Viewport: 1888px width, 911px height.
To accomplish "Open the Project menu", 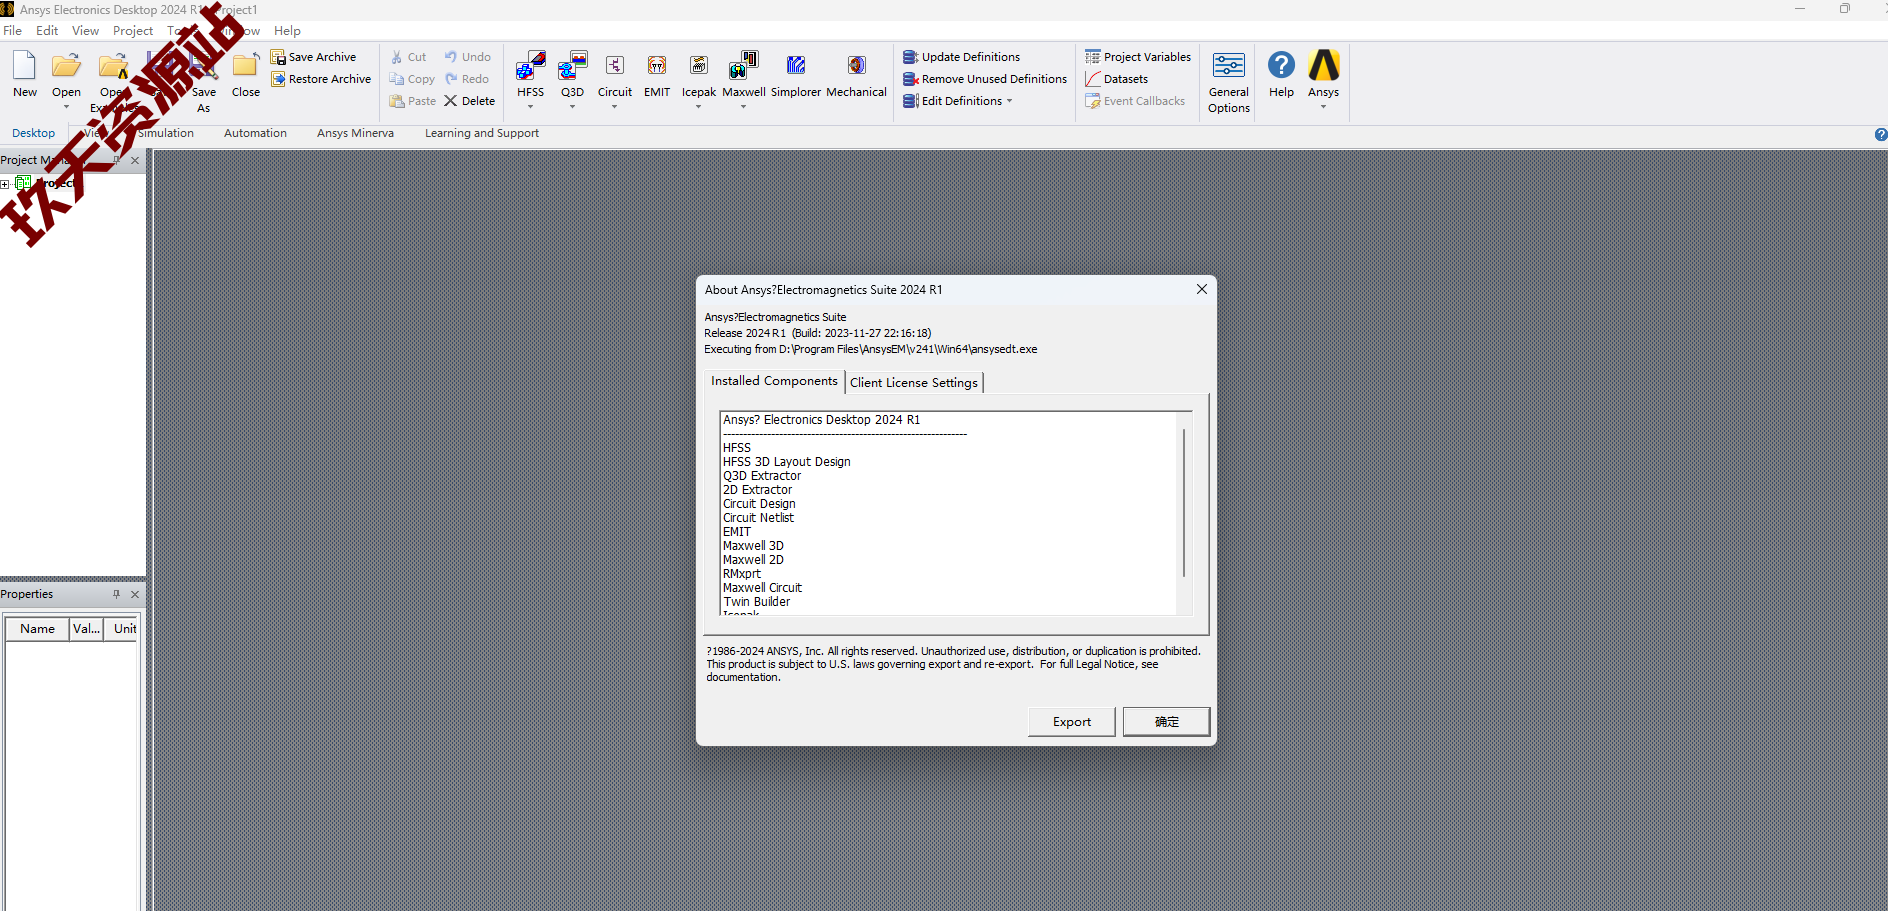I will click(x=133, y=31).
